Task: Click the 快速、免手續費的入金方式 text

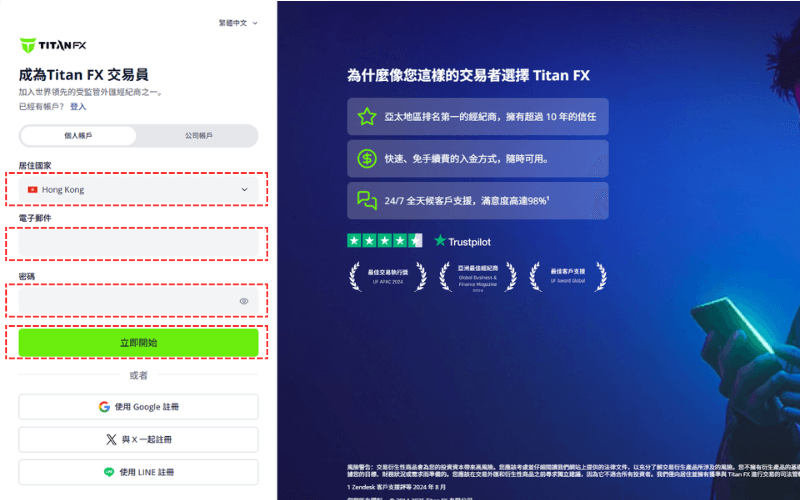Action: coord(467,159)
